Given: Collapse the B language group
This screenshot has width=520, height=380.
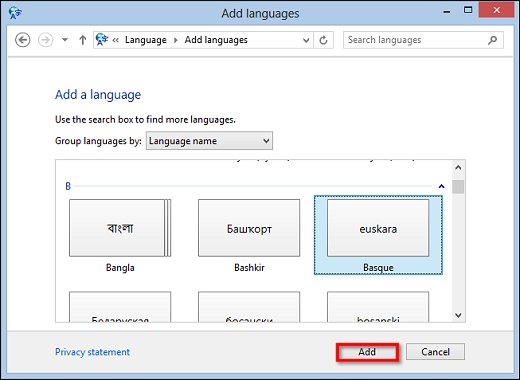Looking at the screenshot, I should point(441,186).
